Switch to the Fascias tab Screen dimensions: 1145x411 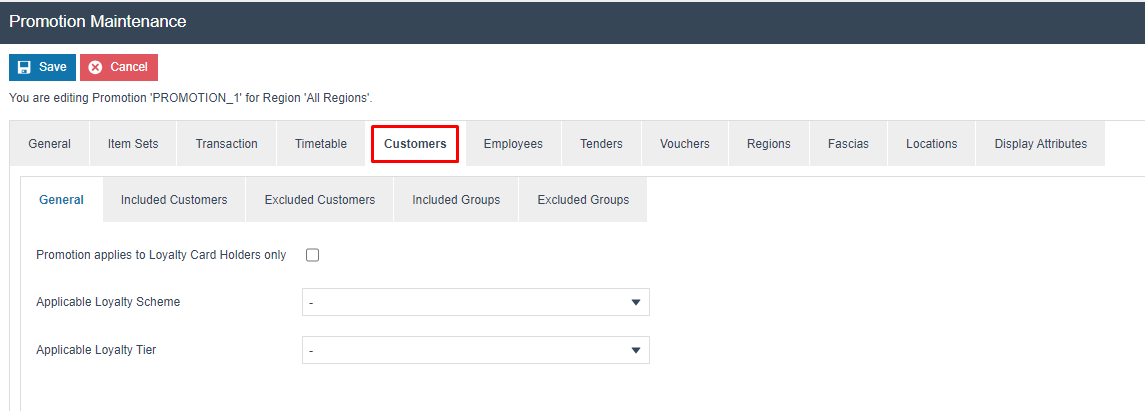click(x=848, y=144)
